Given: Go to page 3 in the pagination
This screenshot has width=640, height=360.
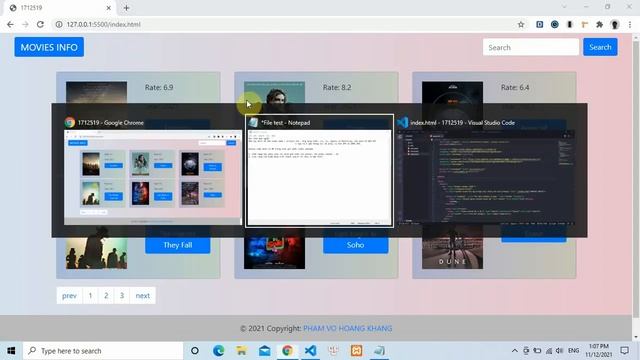Looking at the screenshot, I should point(122,296).
